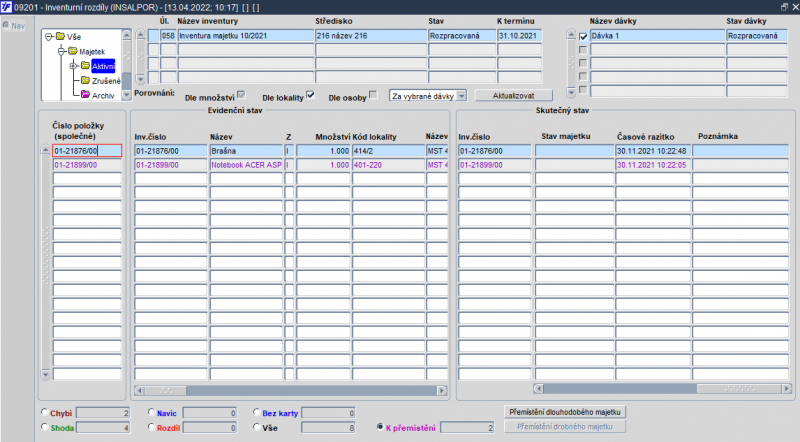The height and width of the screenshot is (442, 800).
Task: Open the Nav panel tab
Action: coord(14,26)
